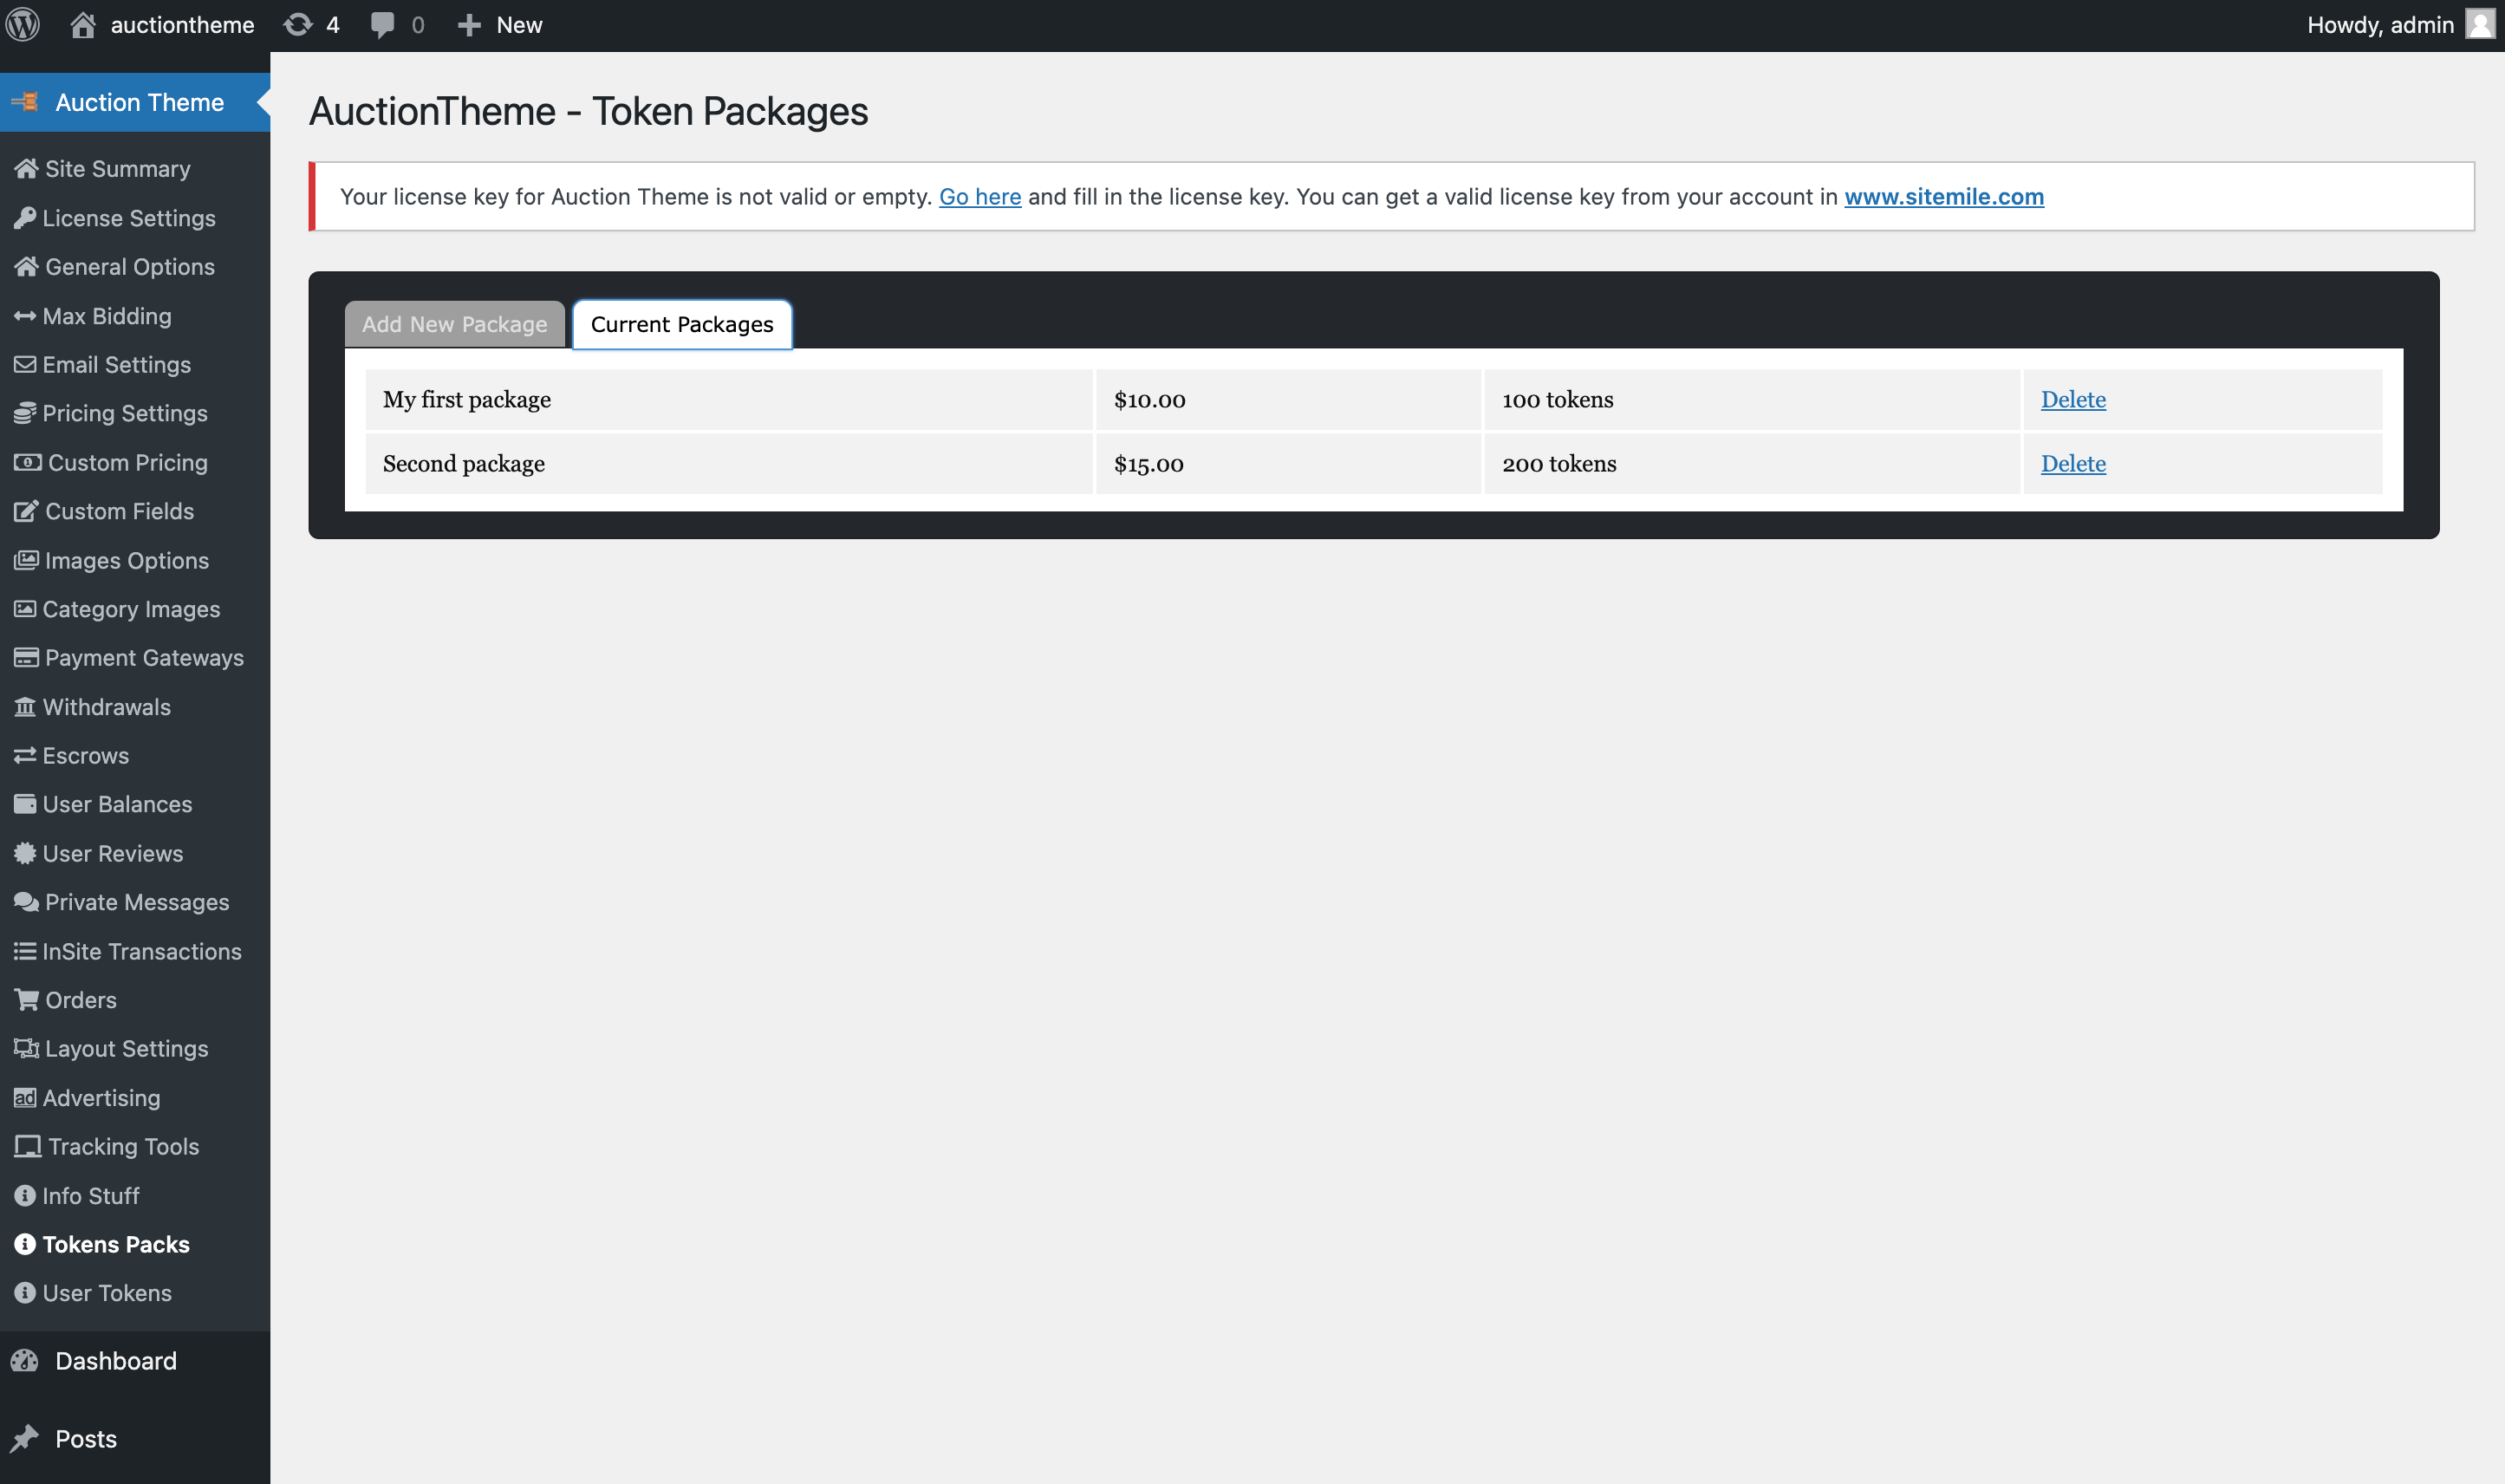The height and width of the screenshot is (1484, 2505).
Task: Visit www.sitemile.com link
Action: [x=1944, y=196]
